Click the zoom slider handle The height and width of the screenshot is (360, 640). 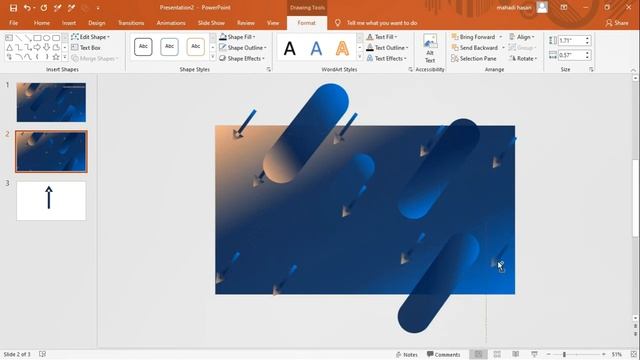pos(564,354)
